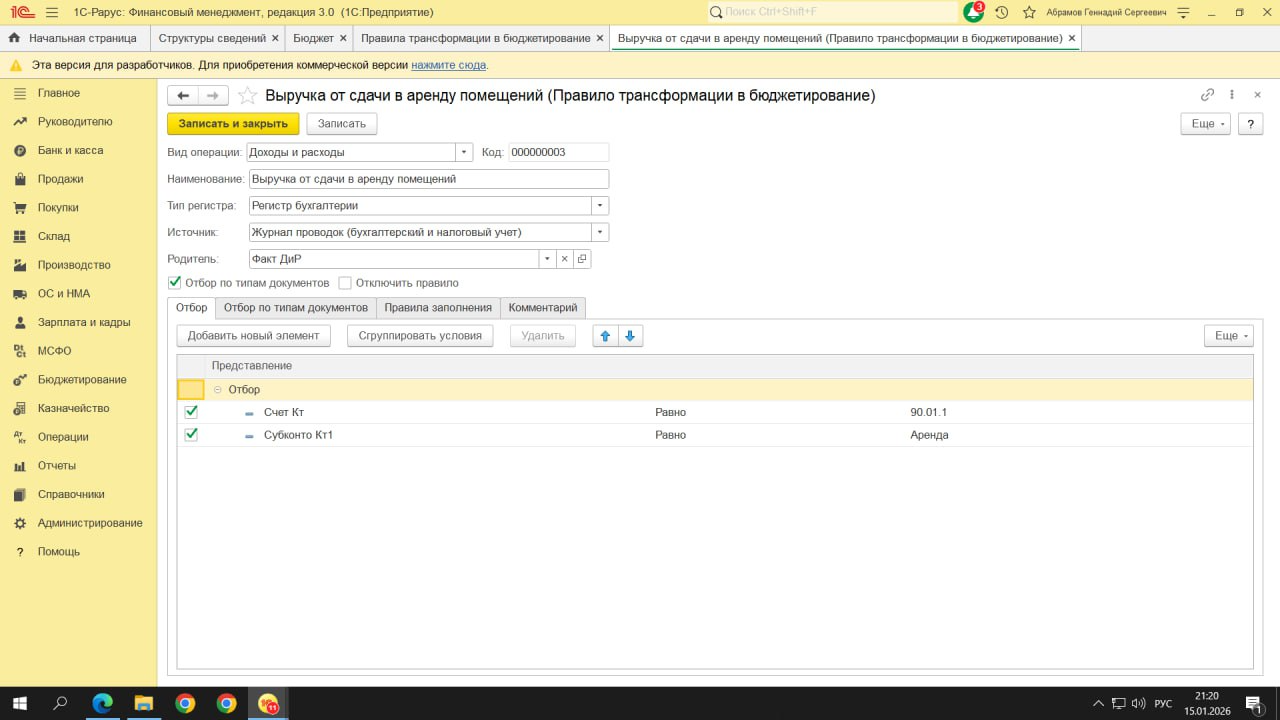This screenshot has width=1280, height=720.
Task: Open Google Chrome from the taskbar
Action: pos(185,703)
